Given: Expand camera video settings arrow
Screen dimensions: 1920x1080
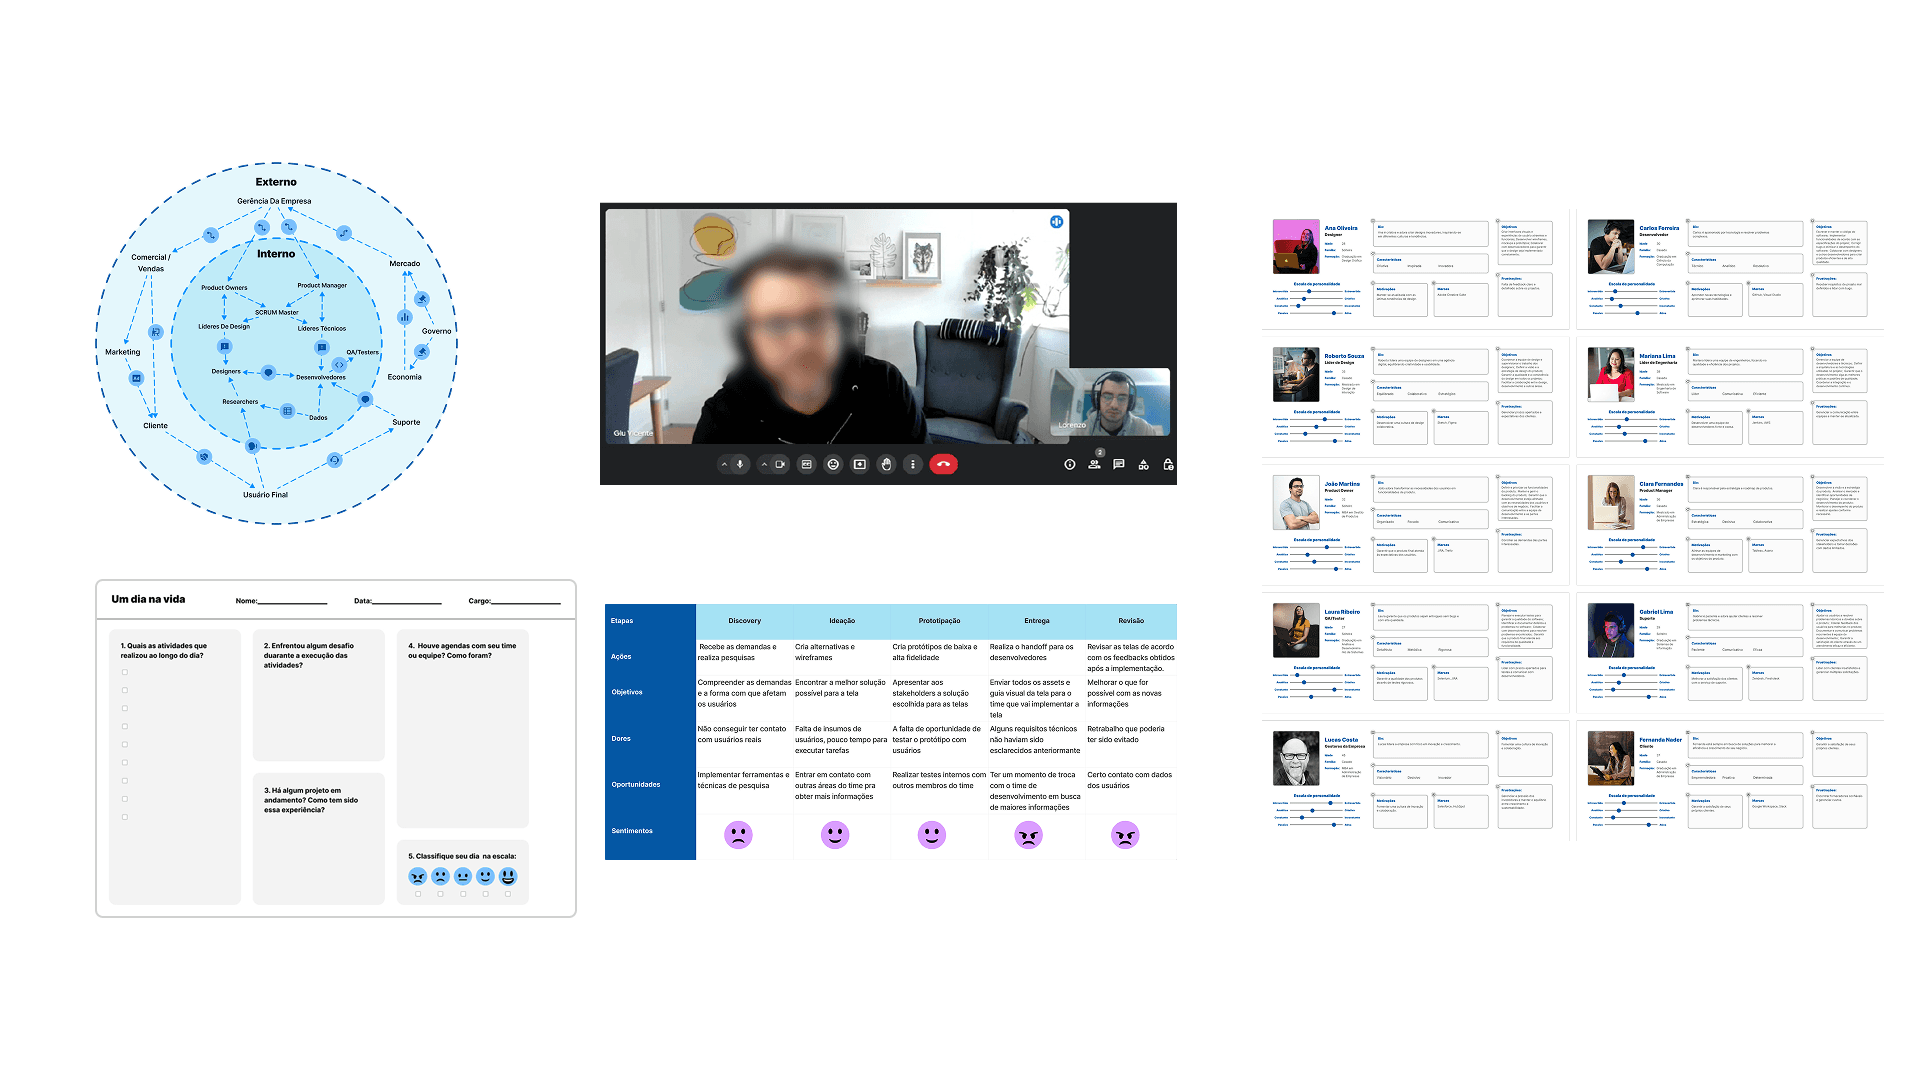Looking at the screenshot, I should [765, 464].
